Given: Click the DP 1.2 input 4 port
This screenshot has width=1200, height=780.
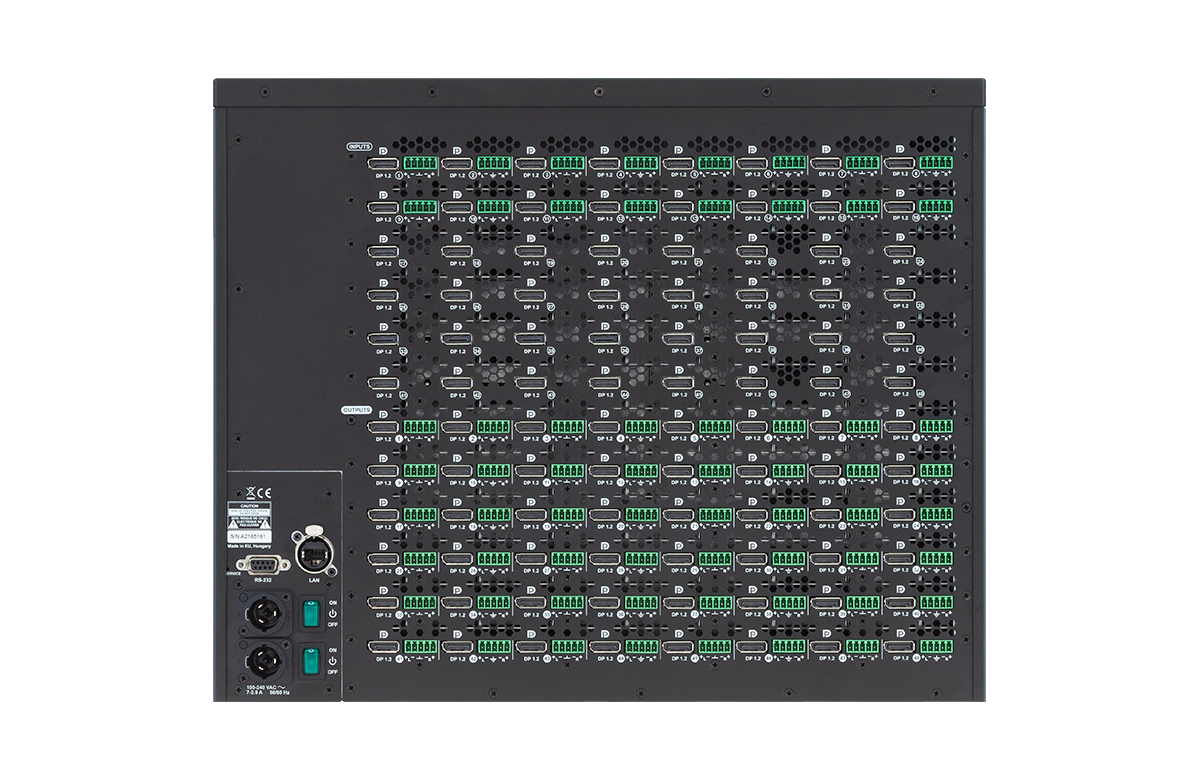Looking at the screenshot, I should [x=605, y=163].
